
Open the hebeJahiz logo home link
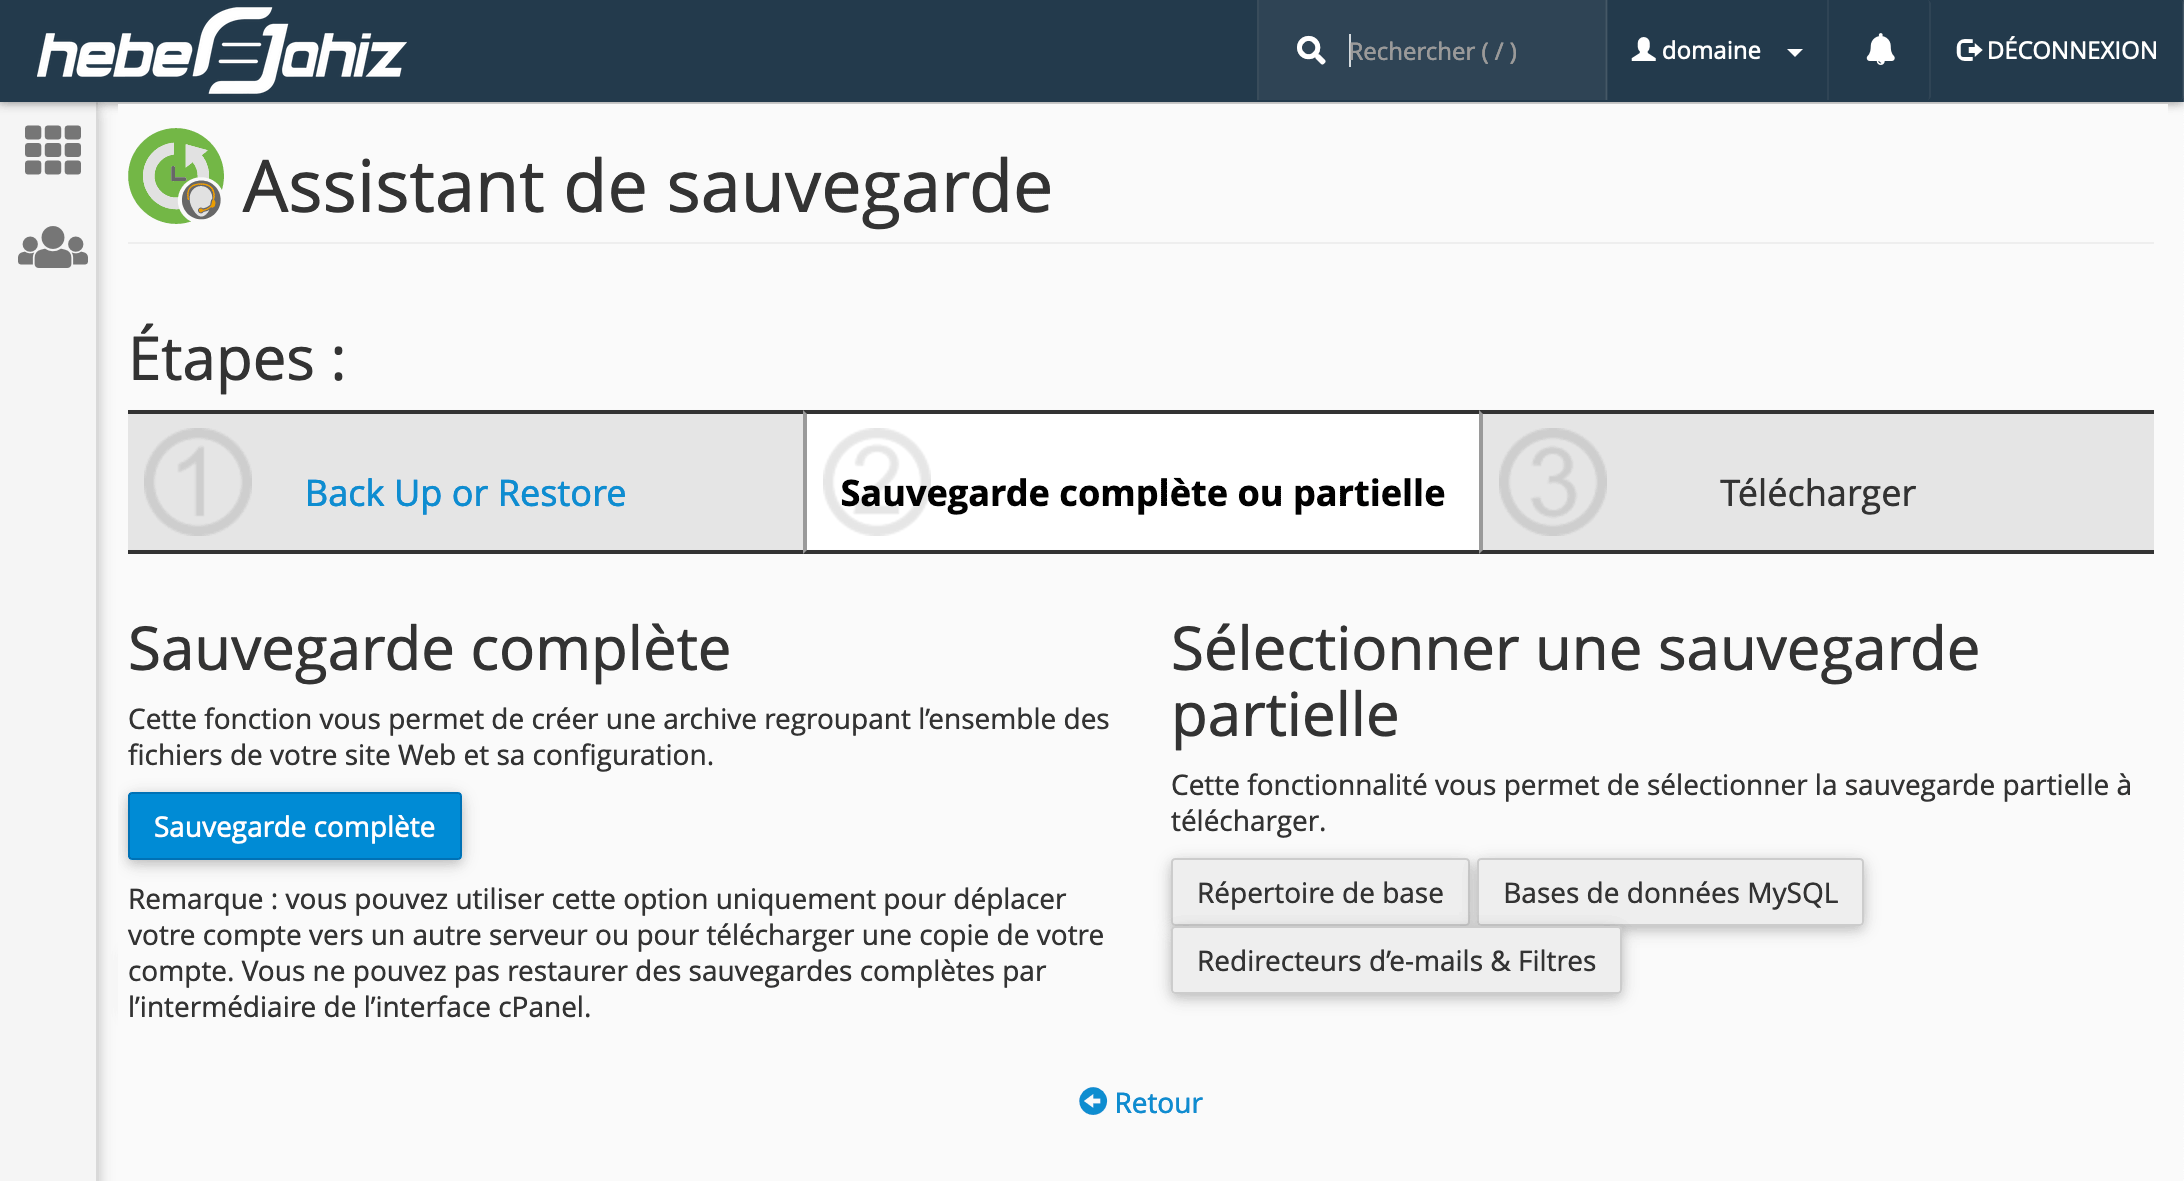221,51
